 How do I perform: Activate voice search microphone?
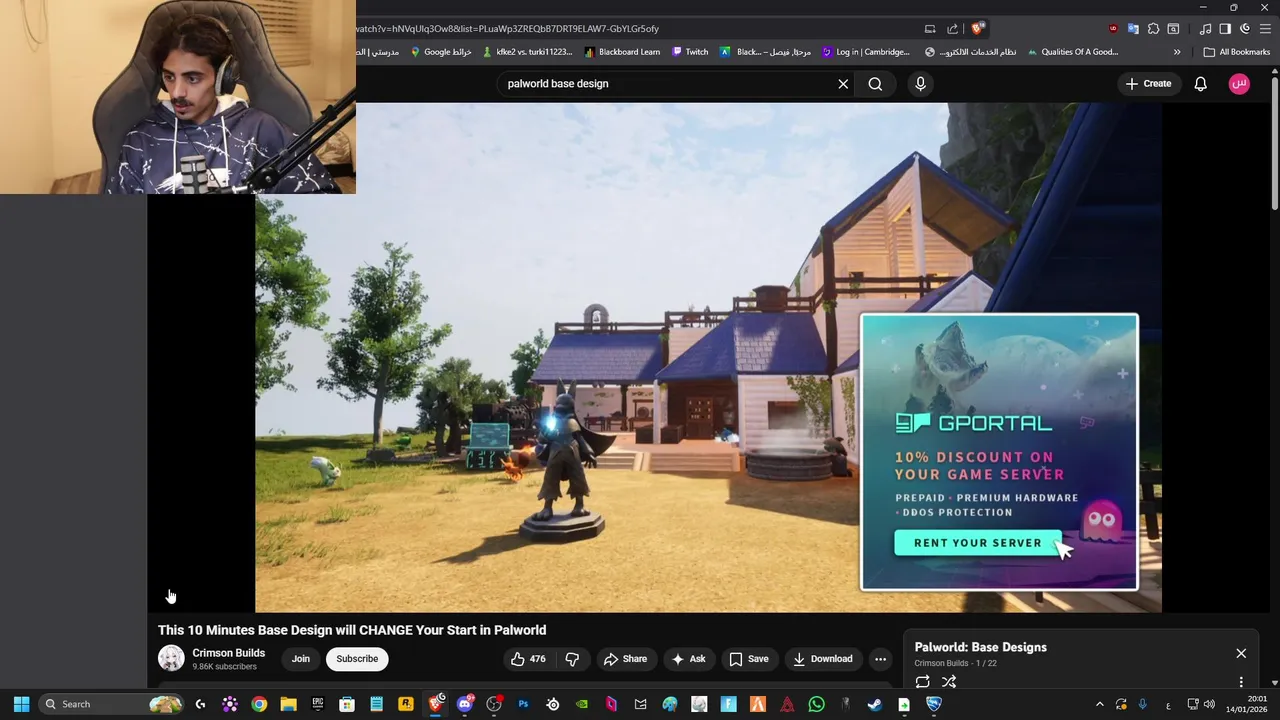point(920,84)
